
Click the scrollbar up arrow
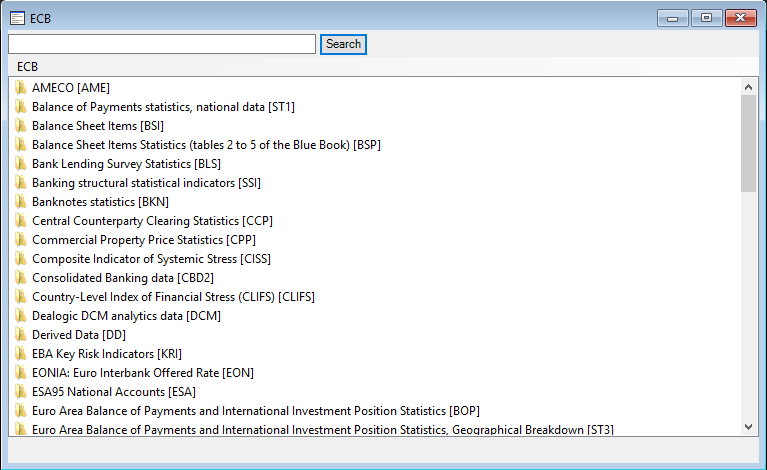pyautogui.click(x=748, y=87)
